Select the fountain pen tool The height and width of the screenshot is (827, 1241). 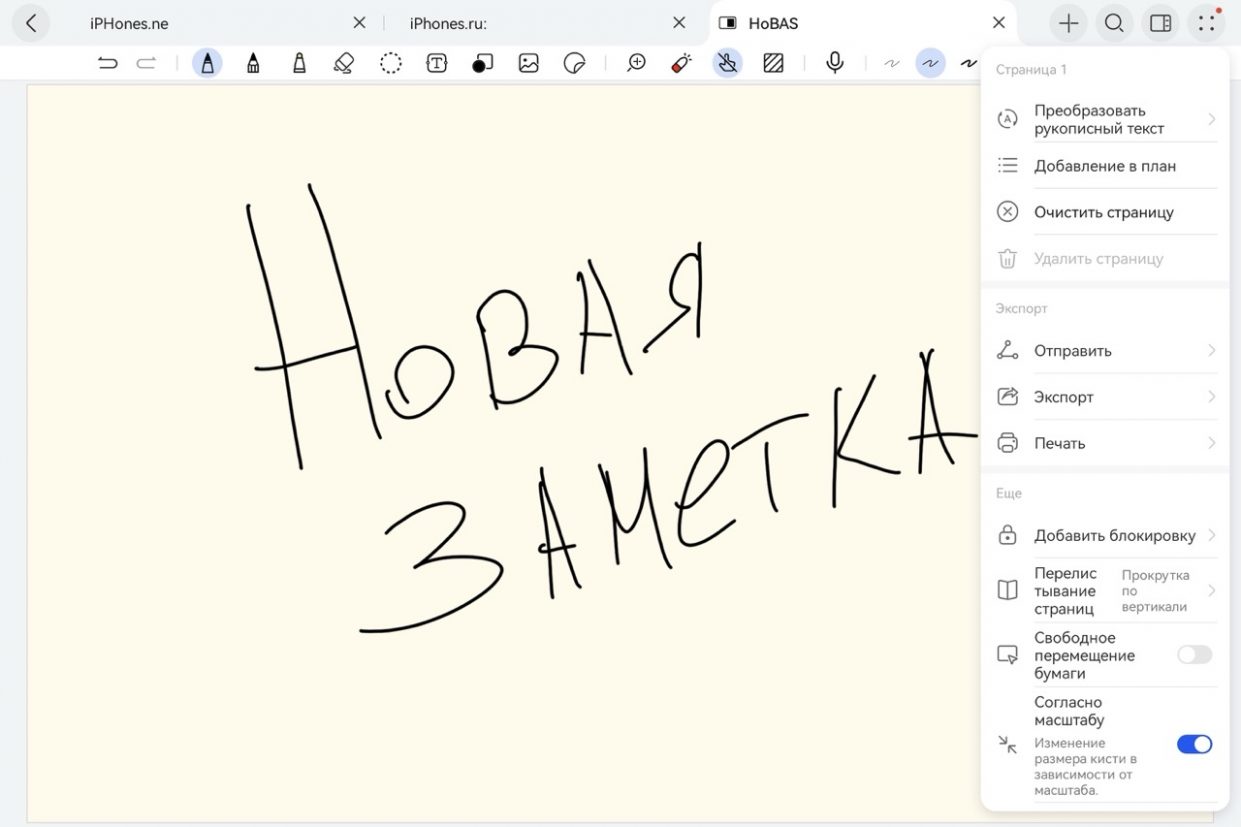[207, 63]
